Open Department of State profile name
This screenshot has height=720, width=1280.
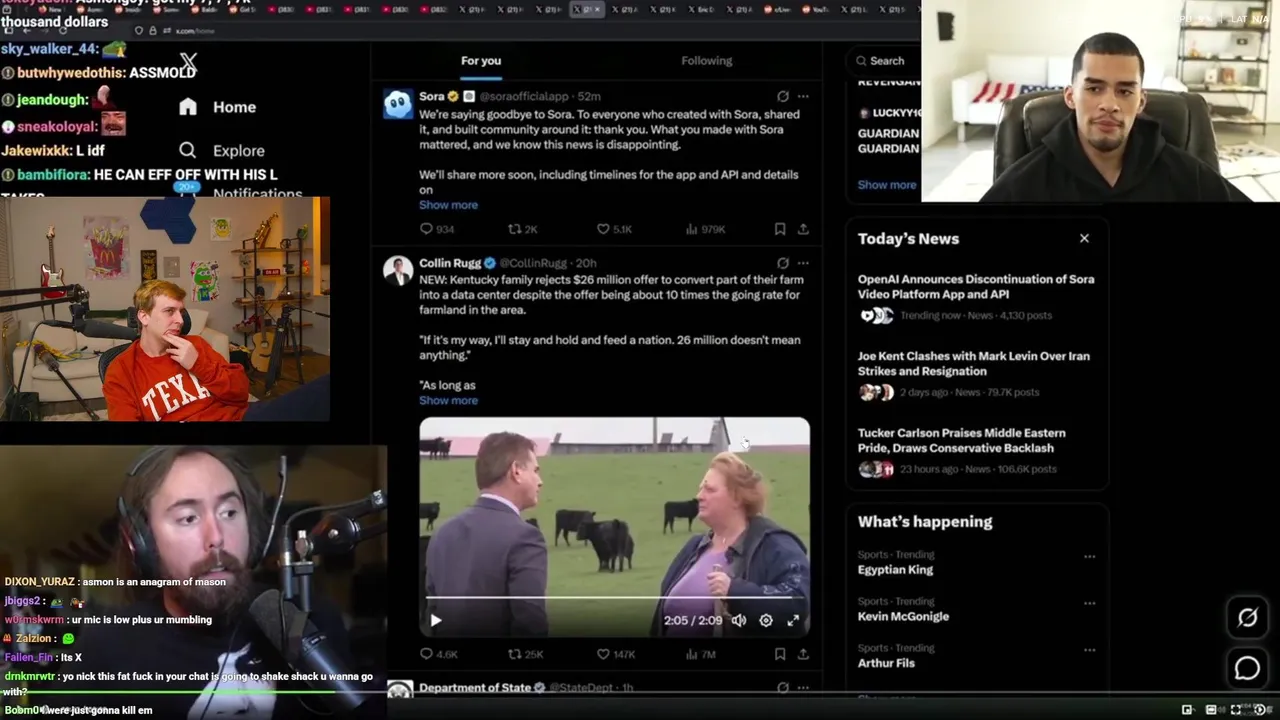coord(474,688)
